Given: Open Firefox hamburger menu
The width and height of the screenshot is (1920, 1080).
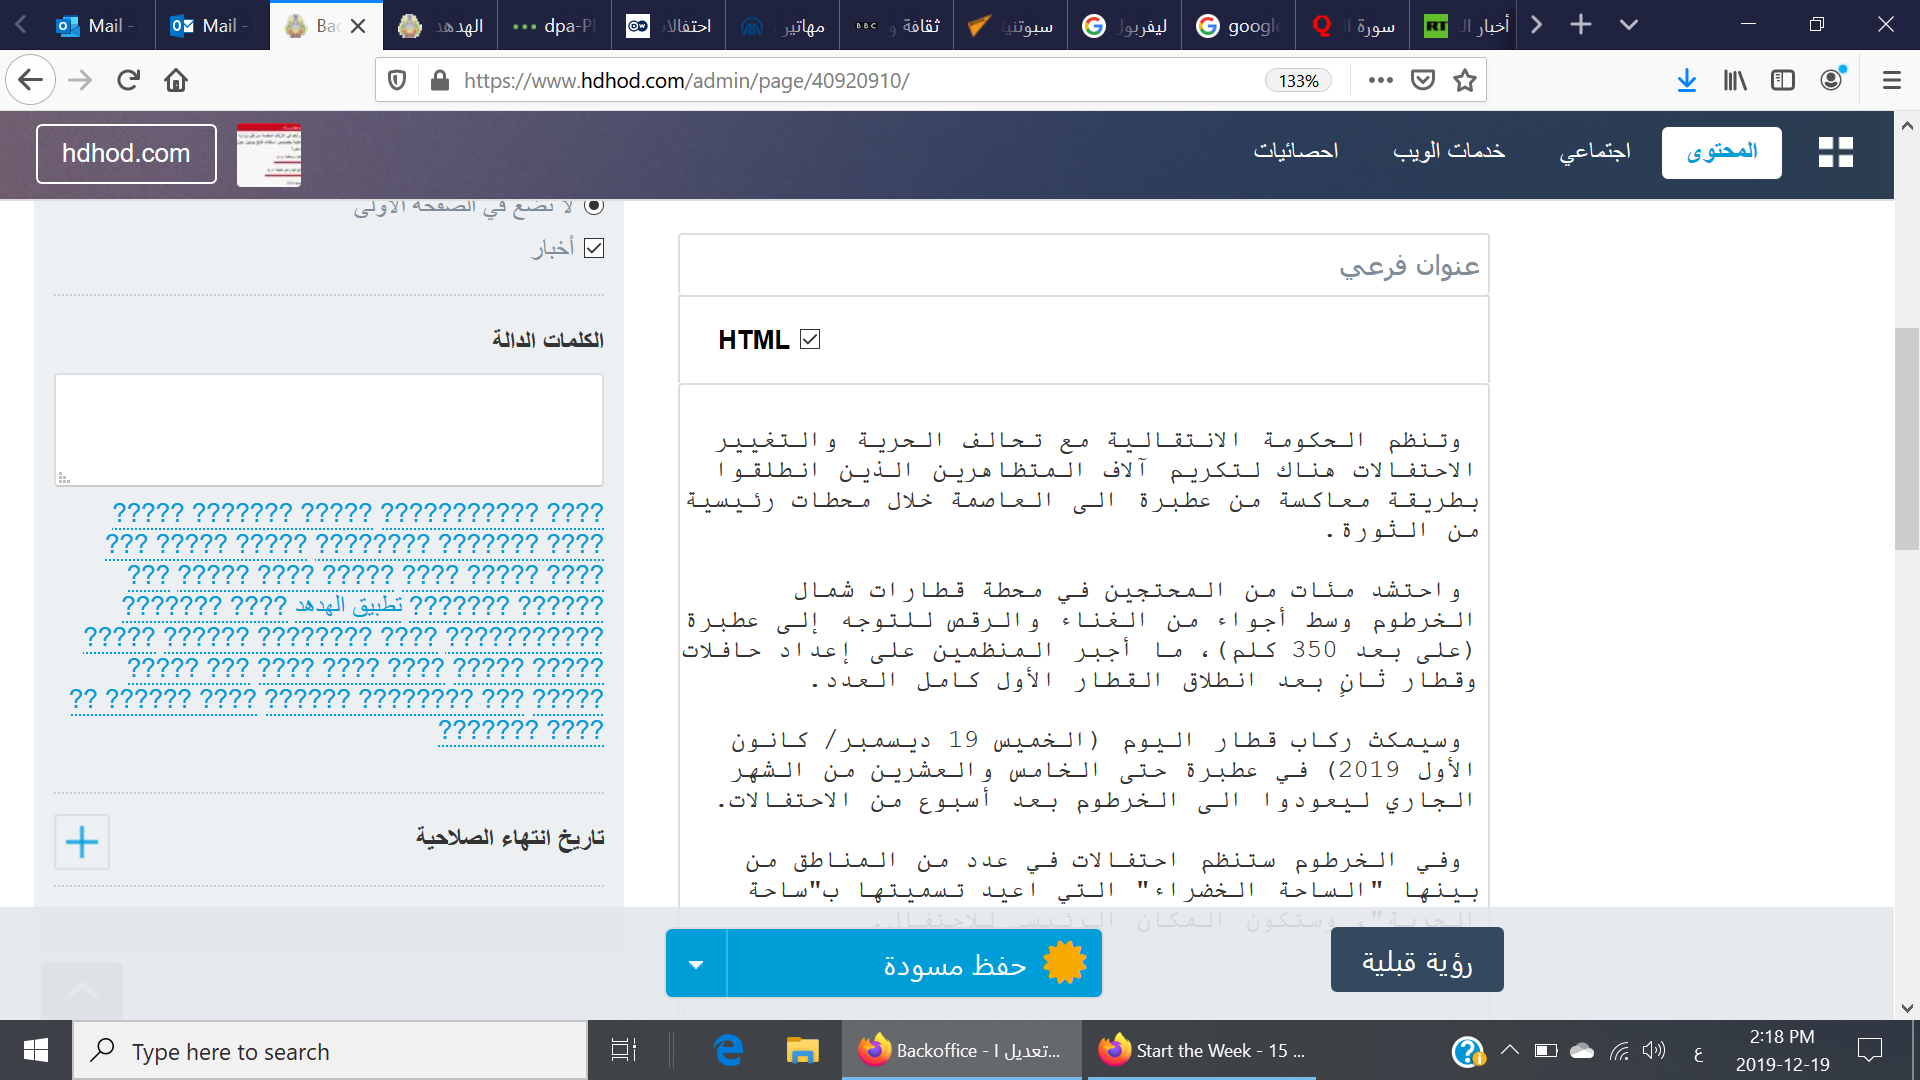Looking at the screenshot, I should [x=1891, y=80].
